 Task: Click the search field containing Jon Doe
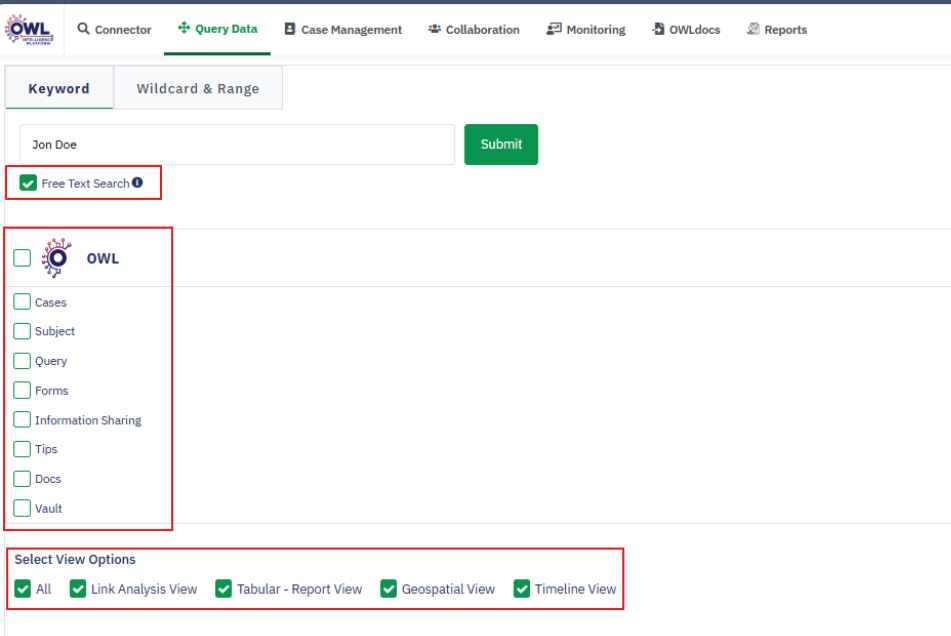(x=235, y=144)
